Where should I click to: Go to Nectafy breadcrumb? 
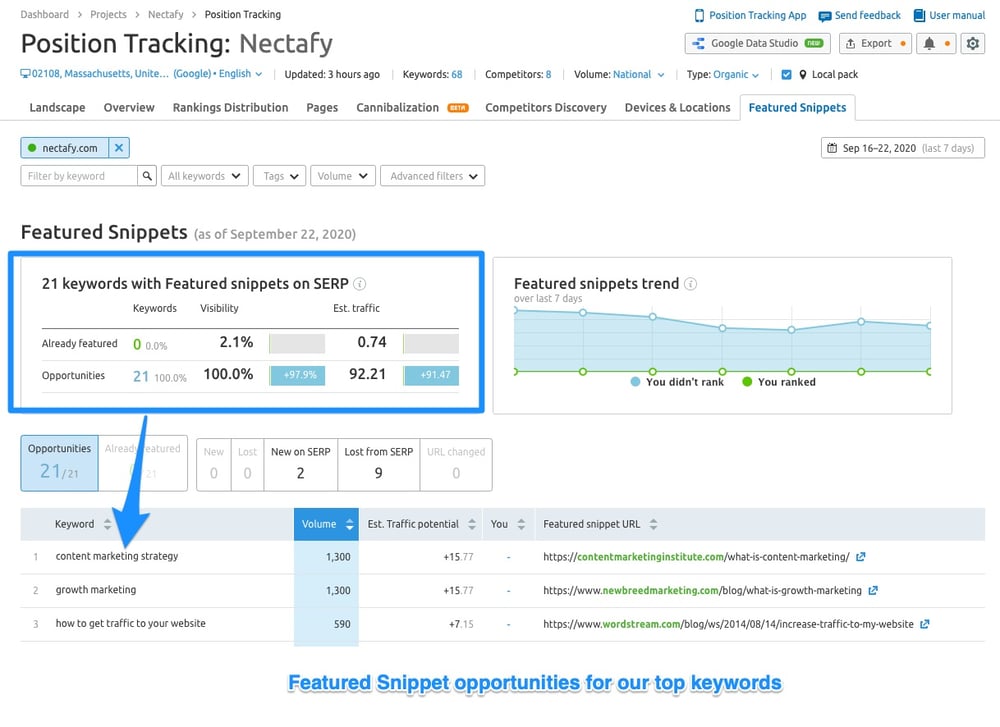point(166,14)
